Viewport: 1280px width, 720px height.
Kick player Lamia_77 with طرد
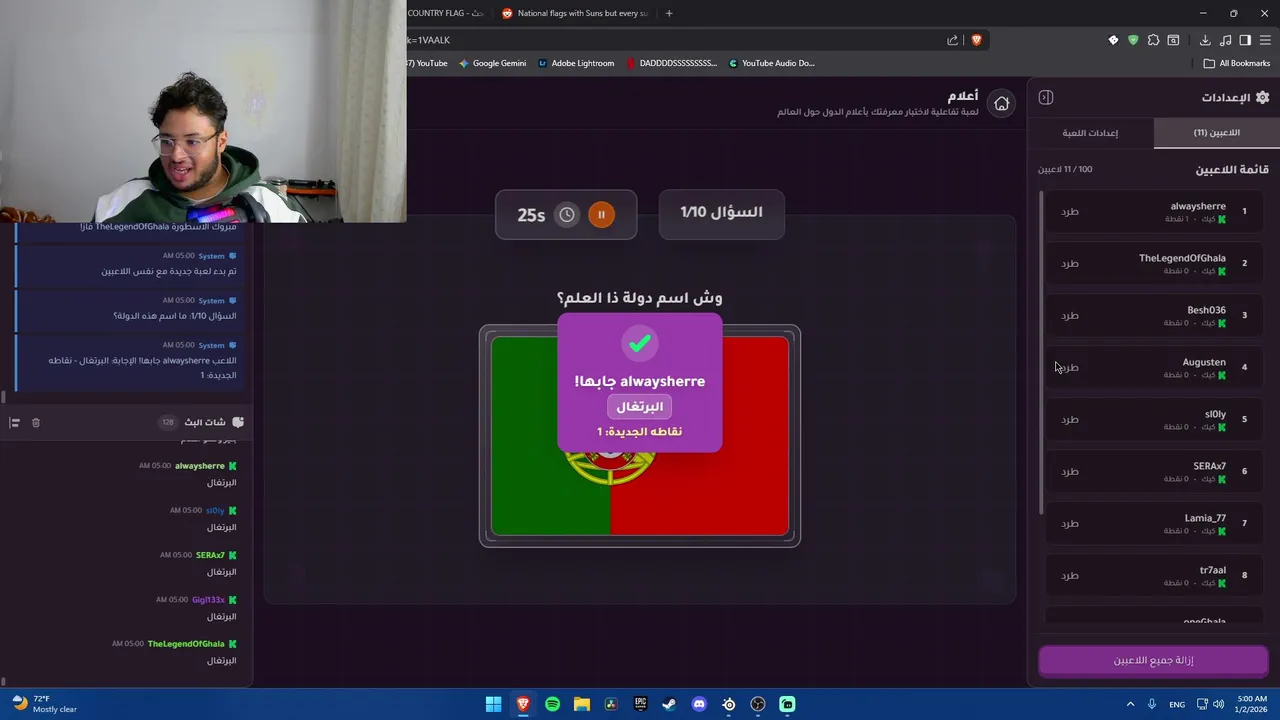pos(1069,524)
